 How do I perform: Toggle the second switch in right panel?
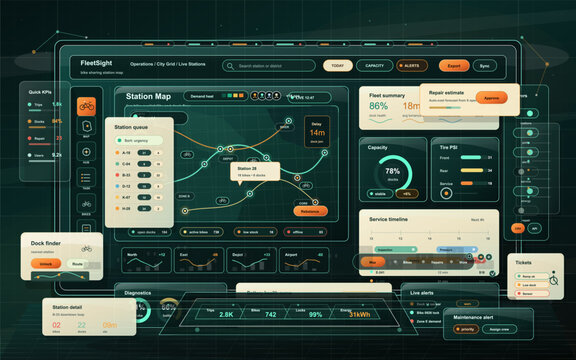(x=526, y=133)
